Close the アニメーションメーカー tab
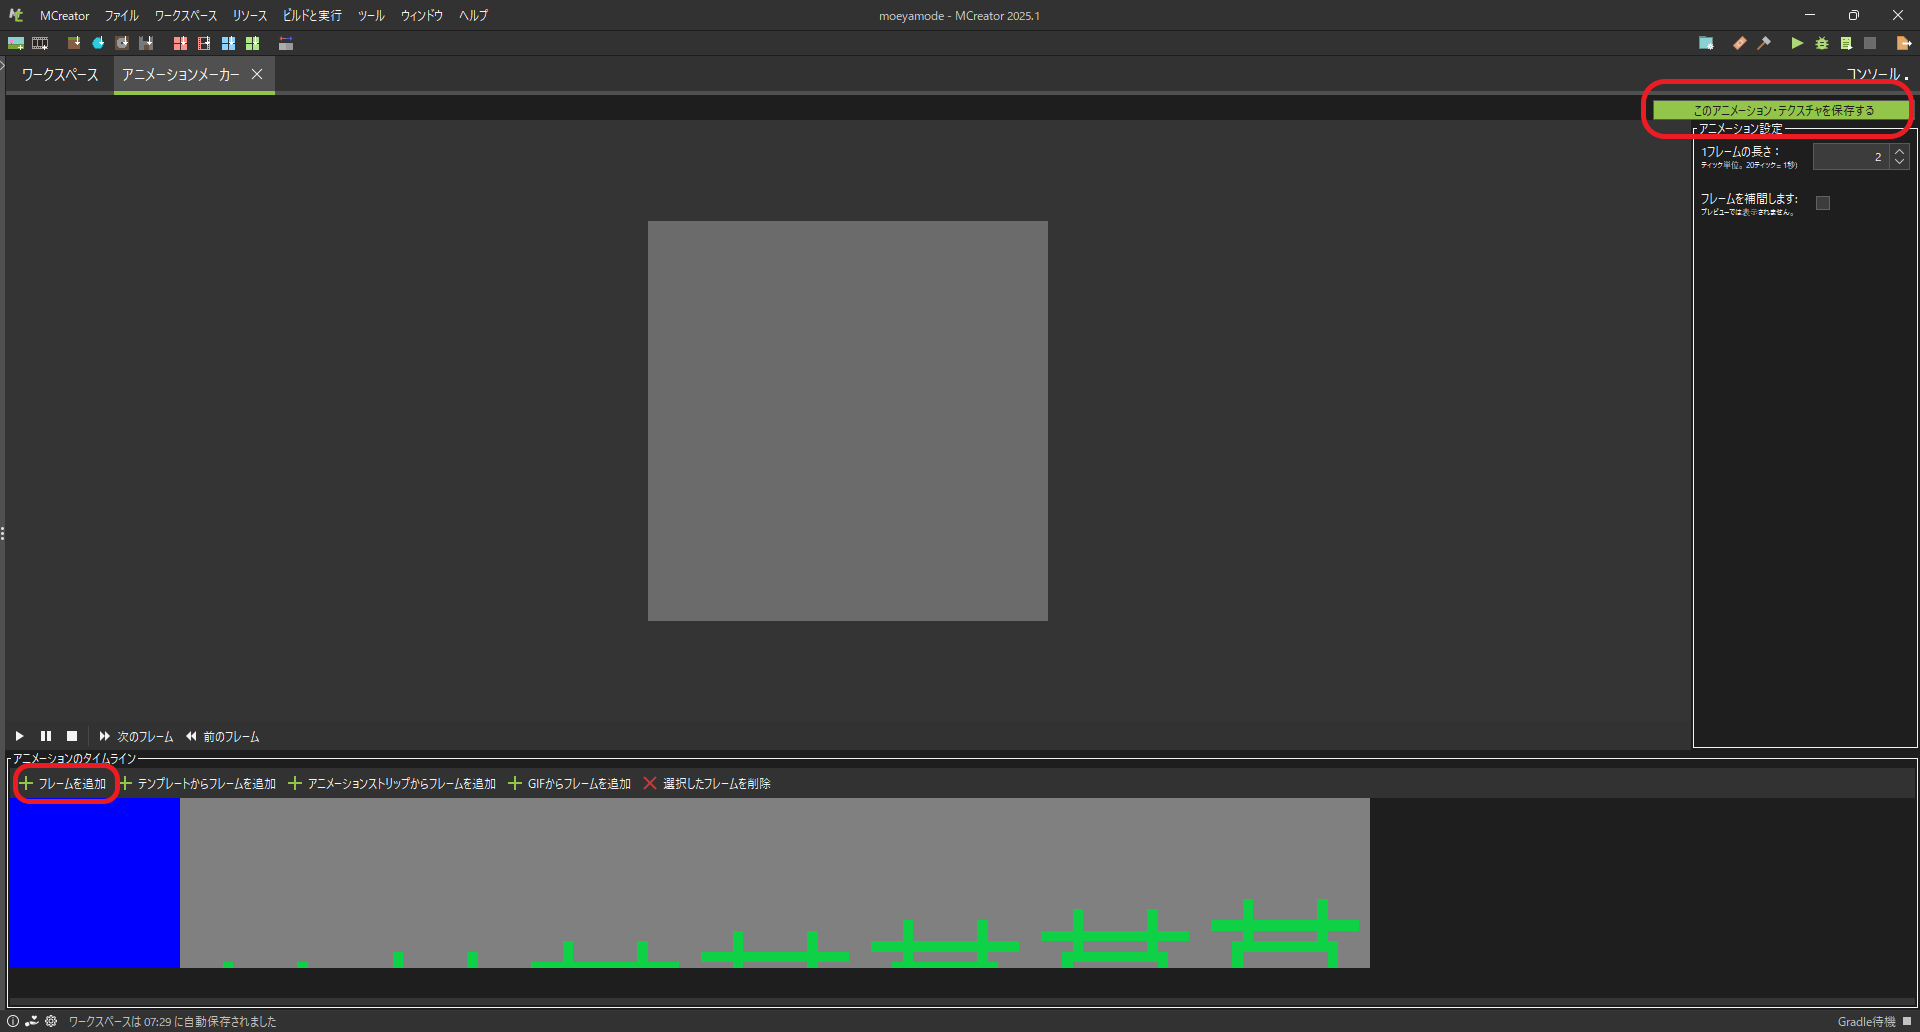Screen dimensions: 1920x1032 click(x=257, y=74)
